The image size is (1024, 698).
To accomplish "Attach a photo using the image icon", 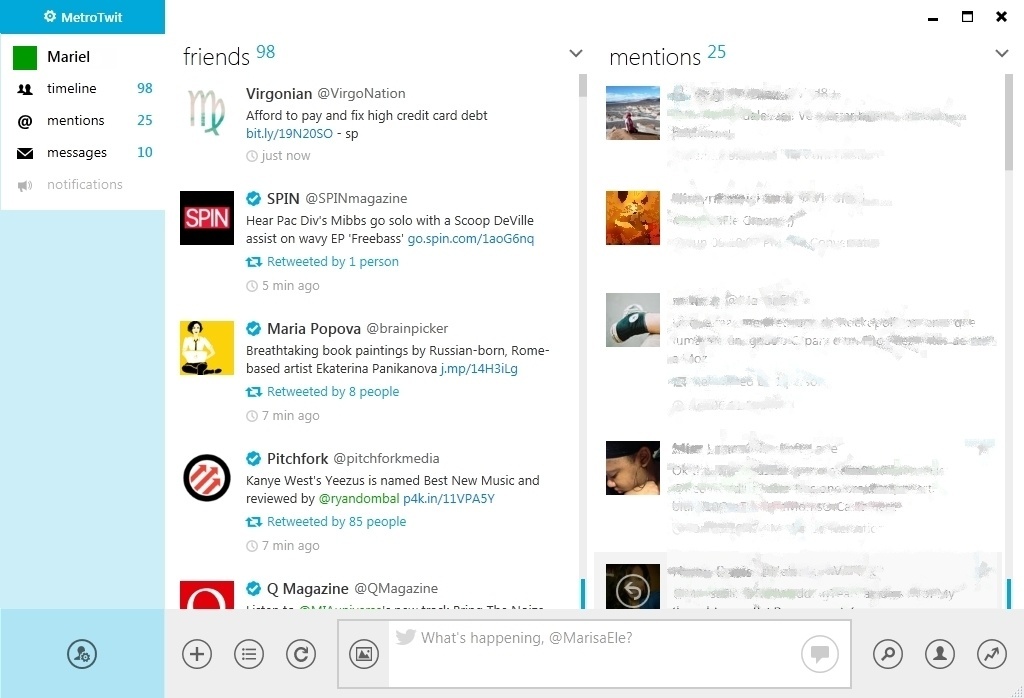I will (363, 653).
